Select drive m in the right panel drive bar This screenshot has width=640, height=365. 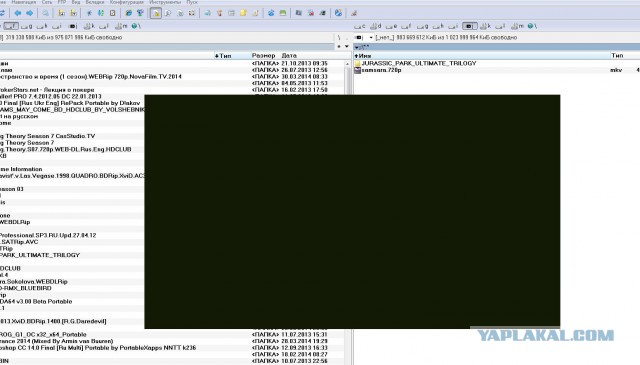point(517,26)
